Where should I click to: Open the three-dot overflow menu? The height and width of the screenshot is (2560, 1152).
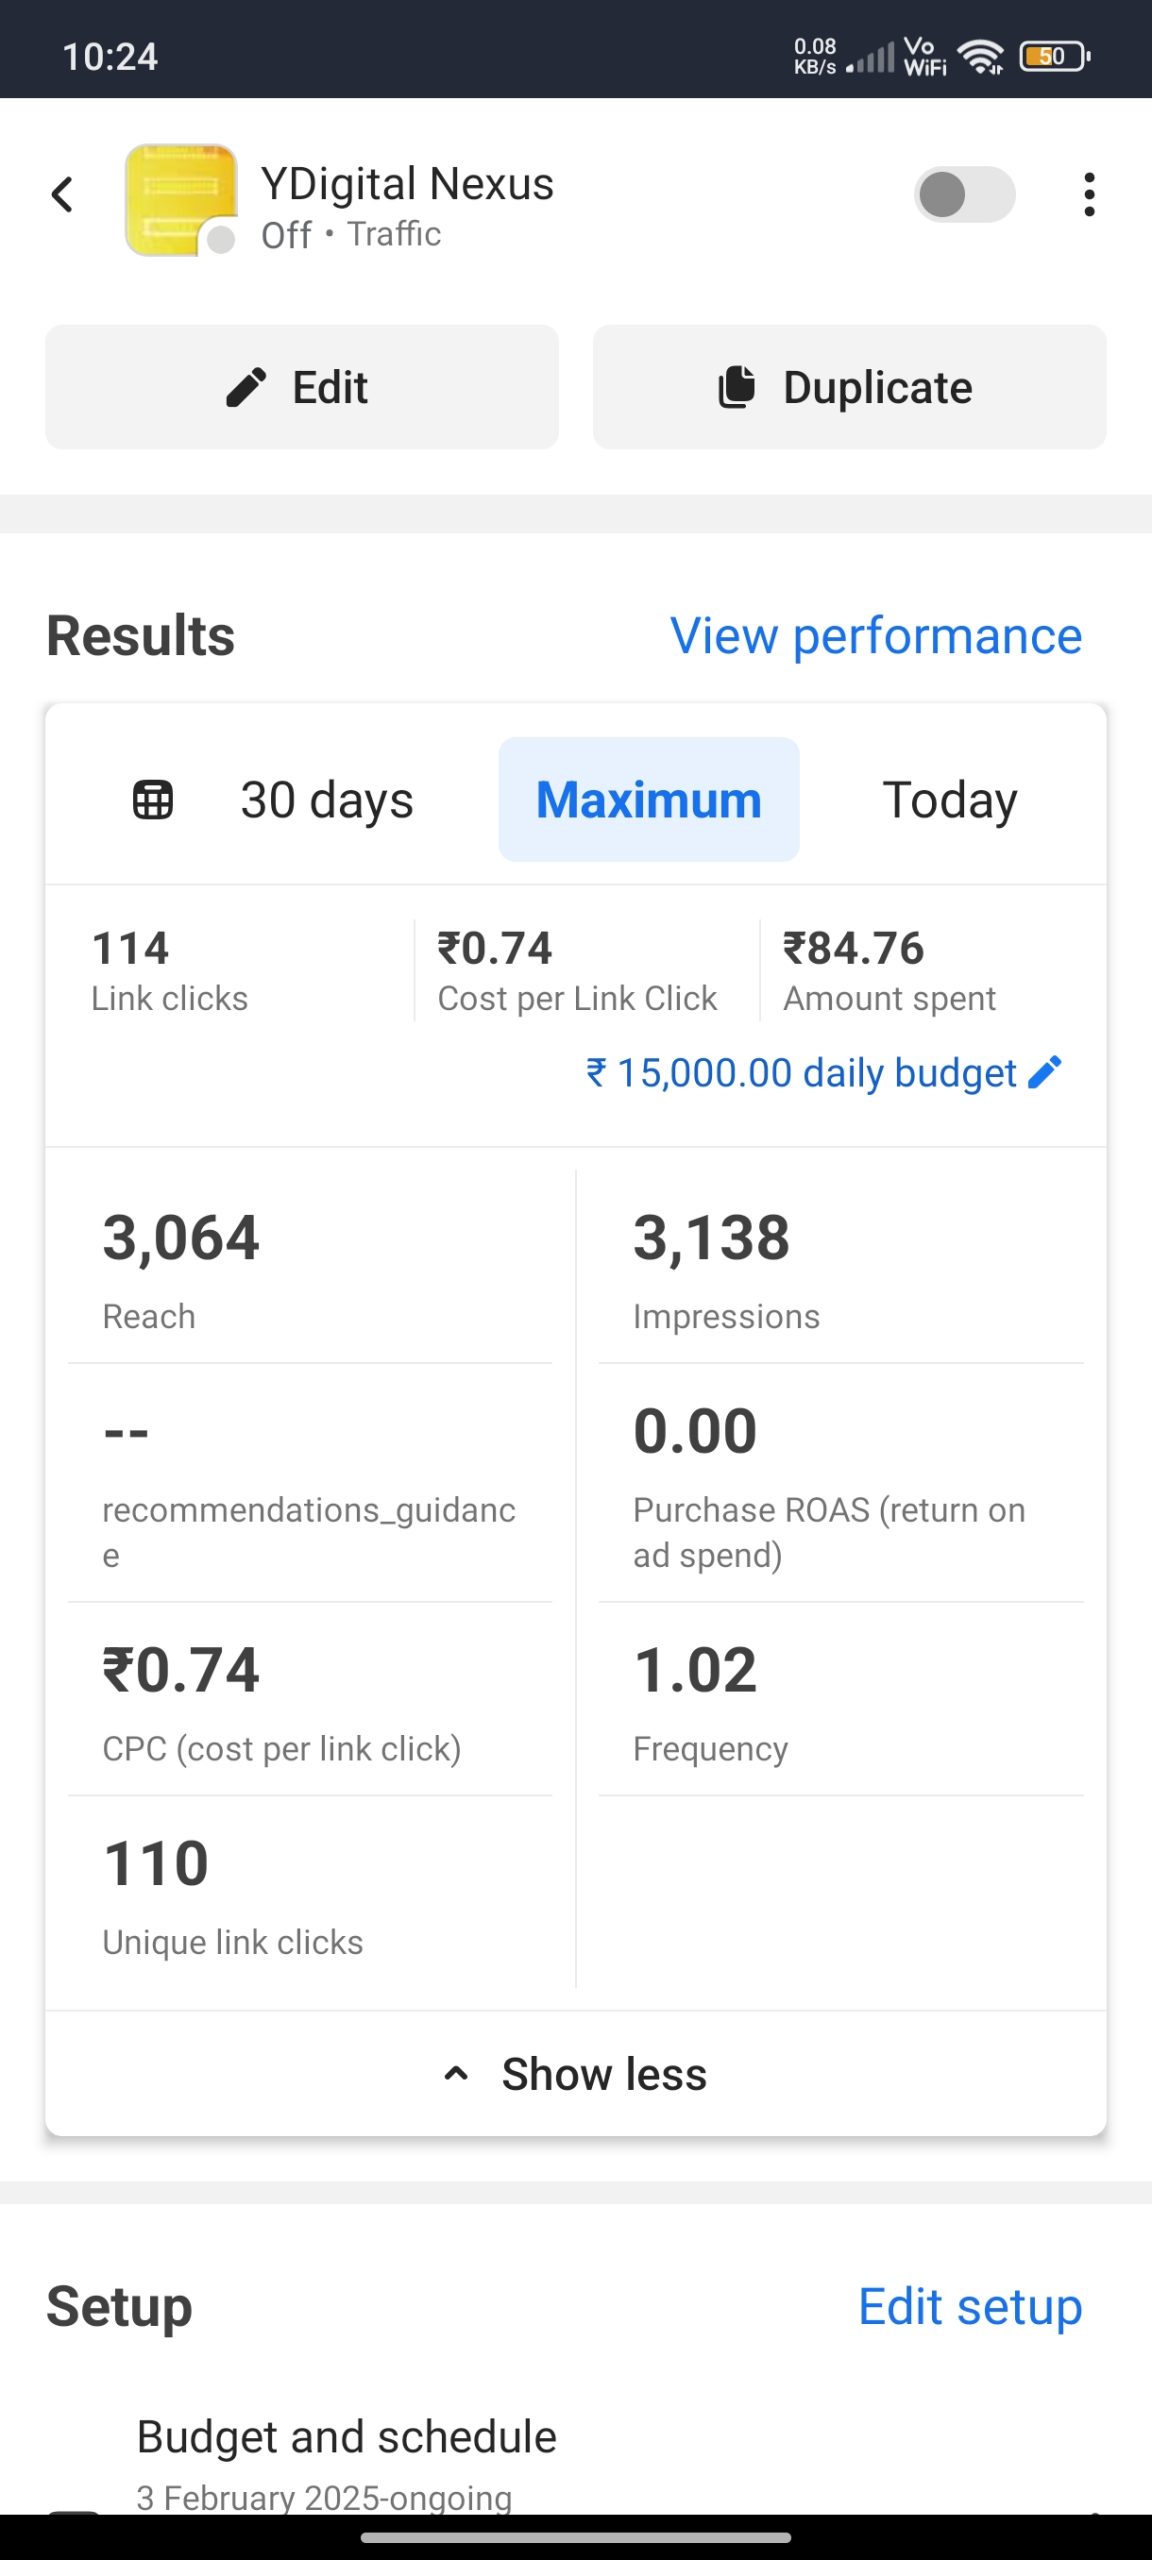(x=1089, y=194)
